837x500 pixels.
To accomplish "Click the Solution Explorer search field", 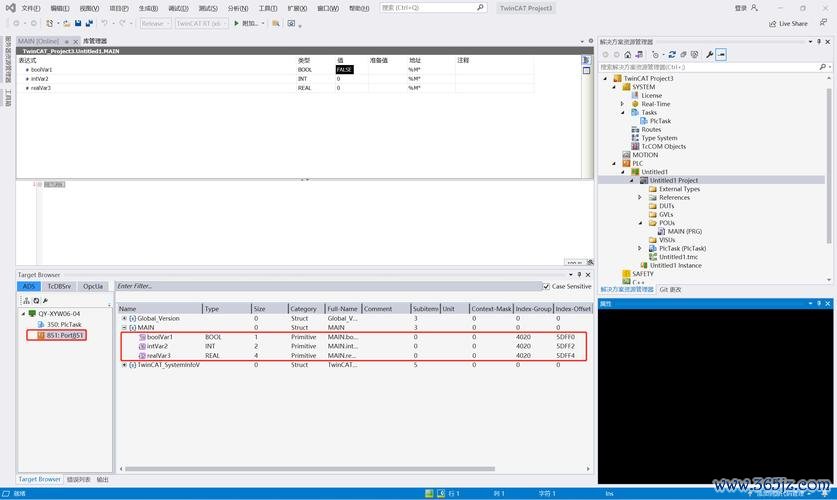I will [x=714, y=67].
